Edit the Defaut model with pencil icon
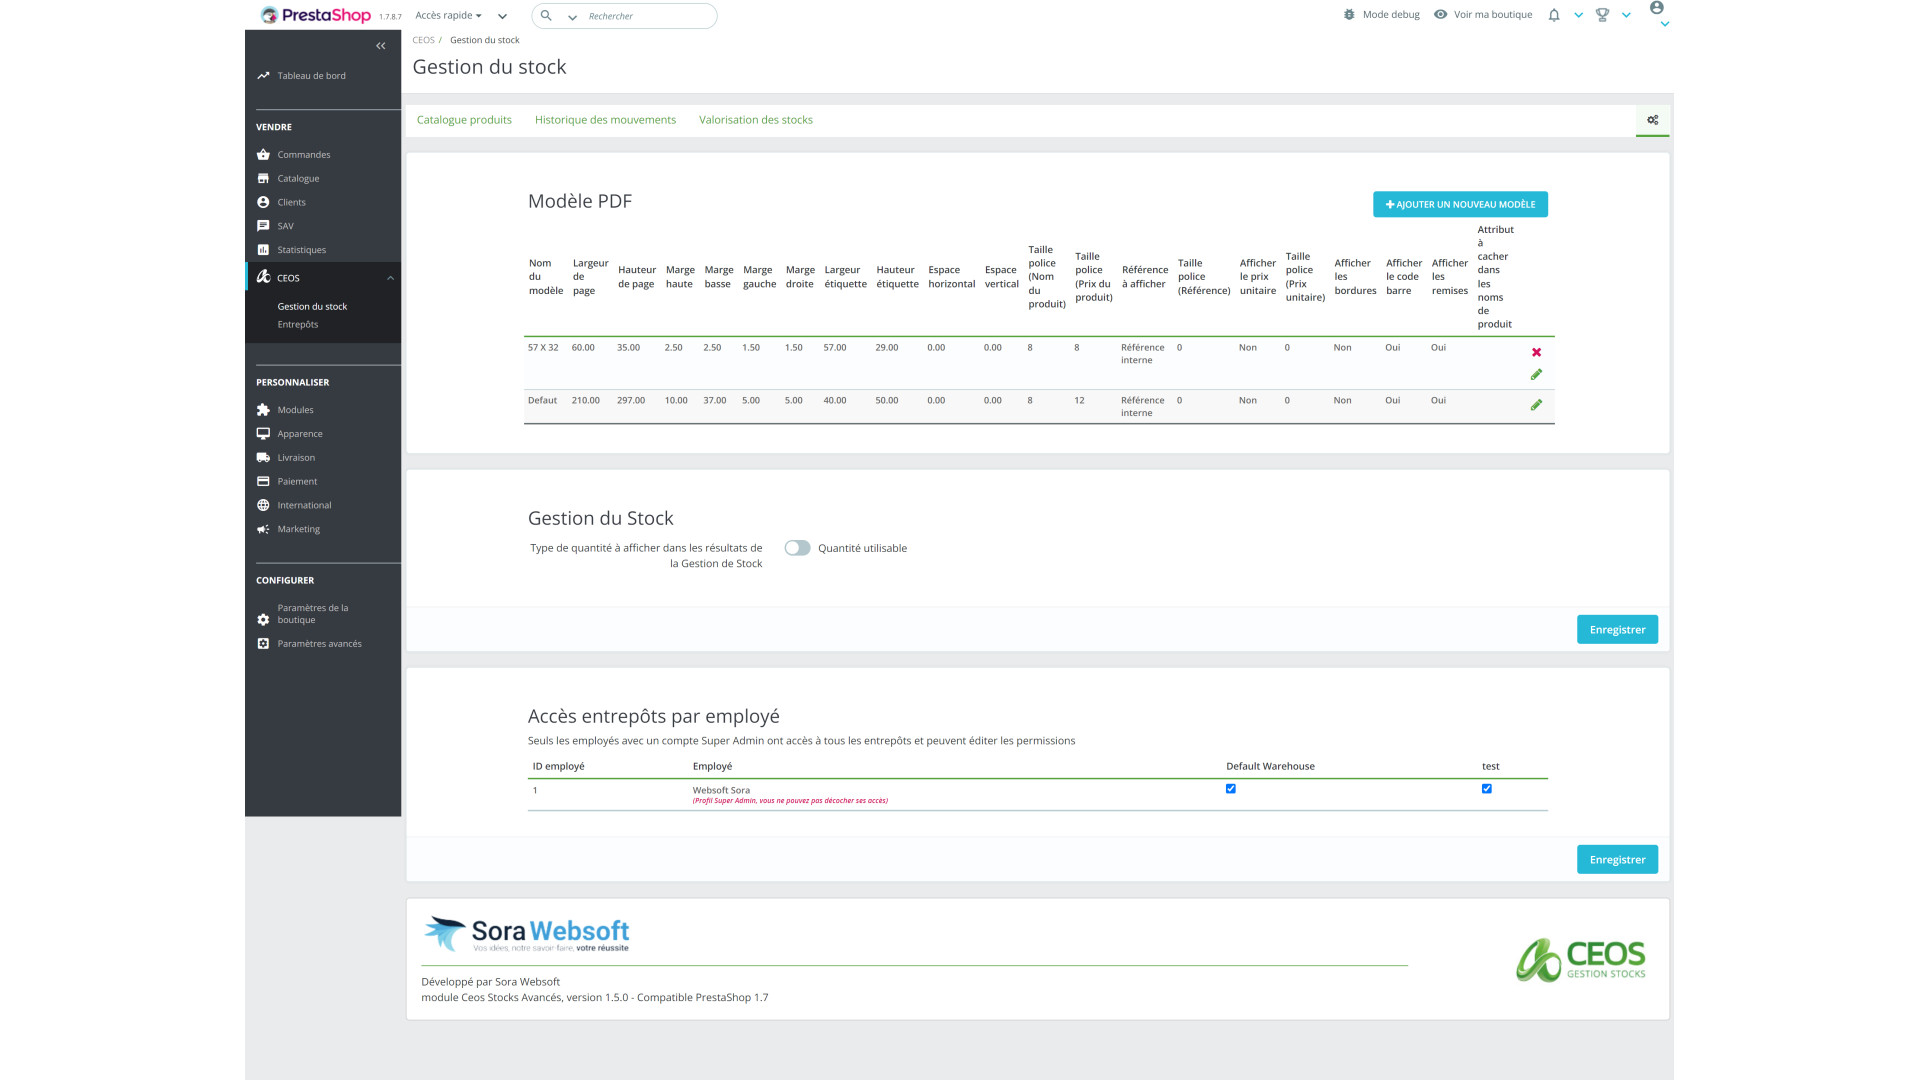Screen dimensions: 1920x1080 (1536, 405)
